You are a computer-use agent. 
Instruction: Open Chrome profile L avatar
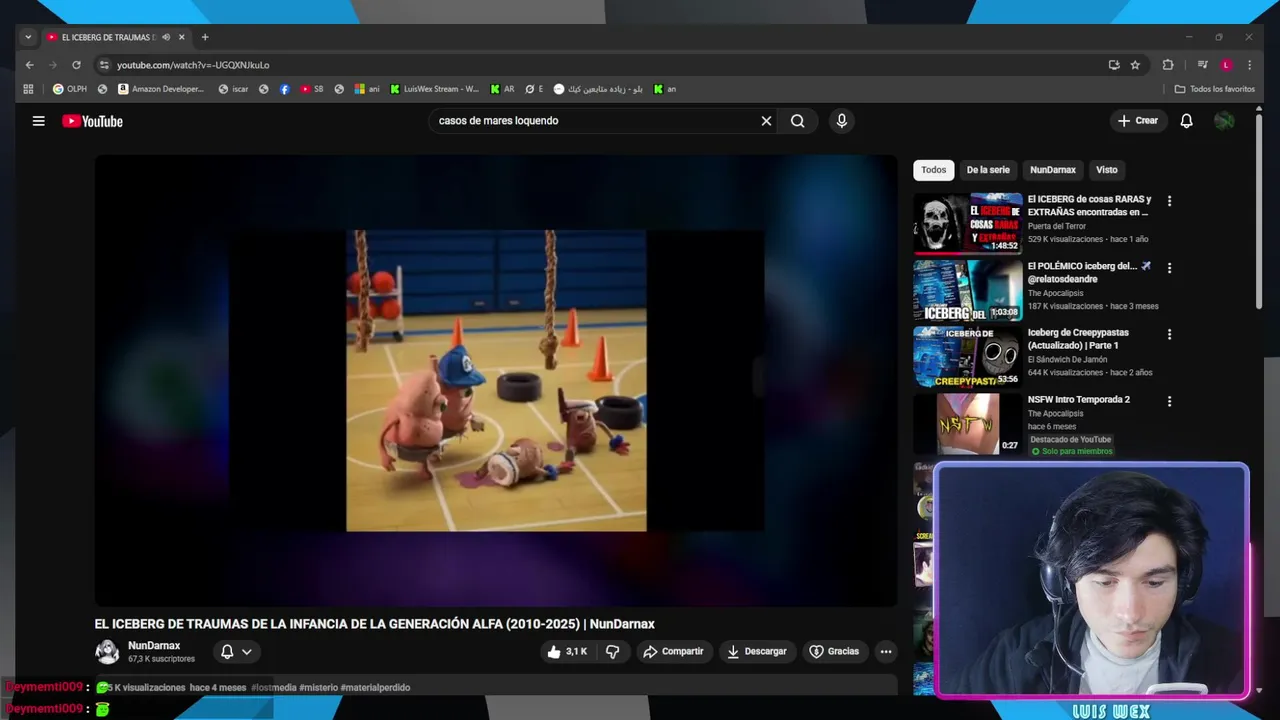pyautogui.click(x=1226, y=65)
